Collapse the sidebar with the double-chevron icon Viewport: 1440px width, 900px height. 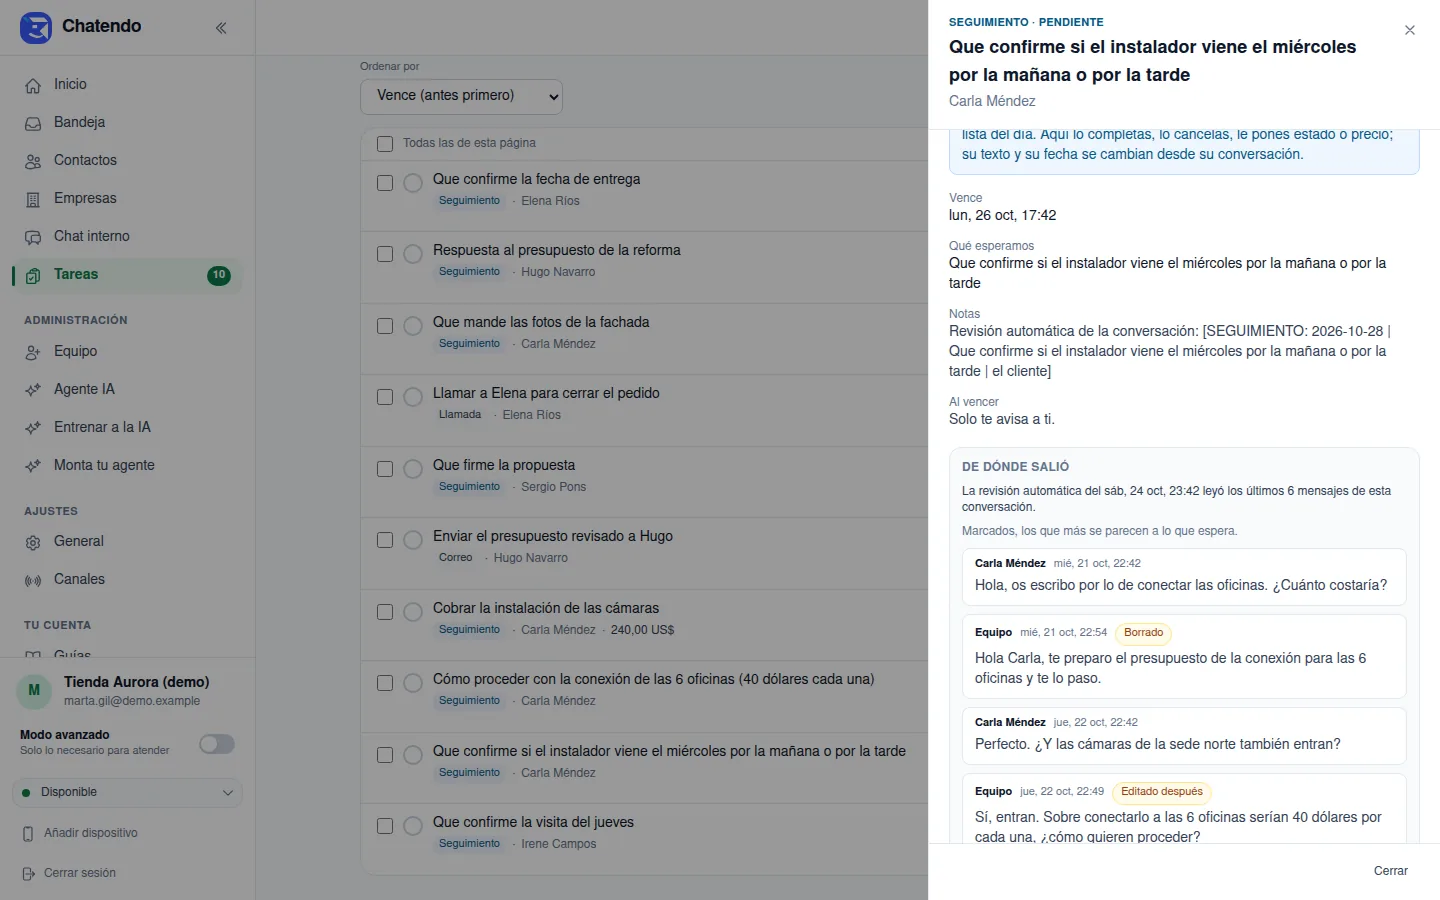point(221,28)
